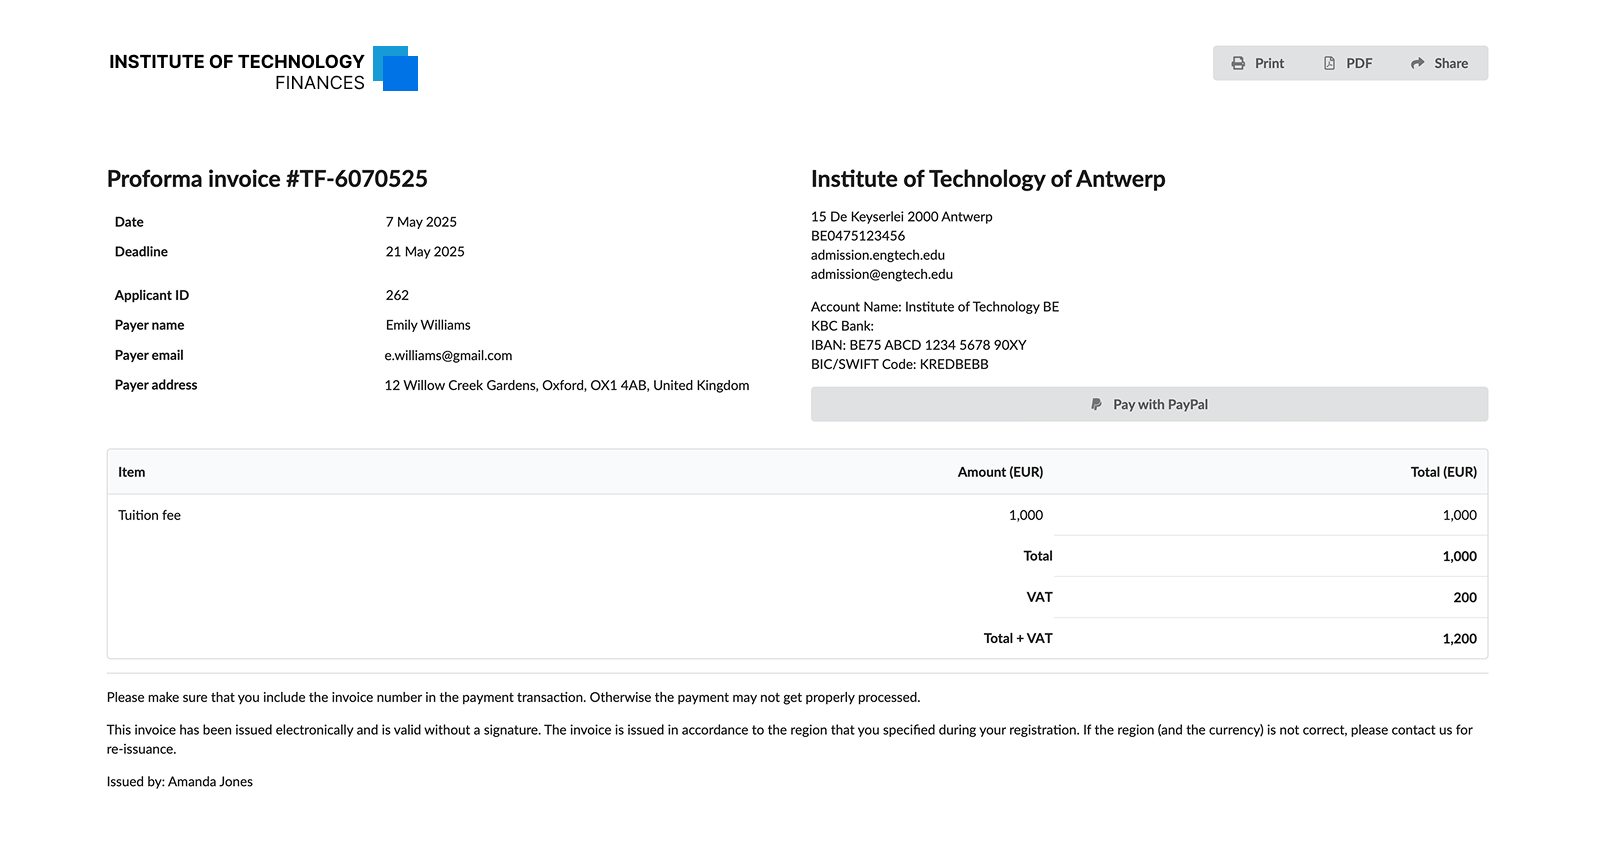Click the deadline value 21 May 2025
The height and width of the screenshot is (850, 1600).
tap(425, 252)
